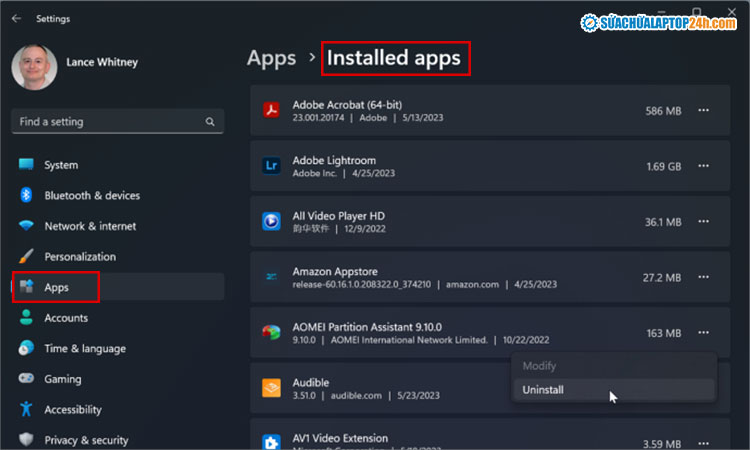
Task: Click the AOMEI Partition Assistant icon
Action: click(x=270, y=332)
